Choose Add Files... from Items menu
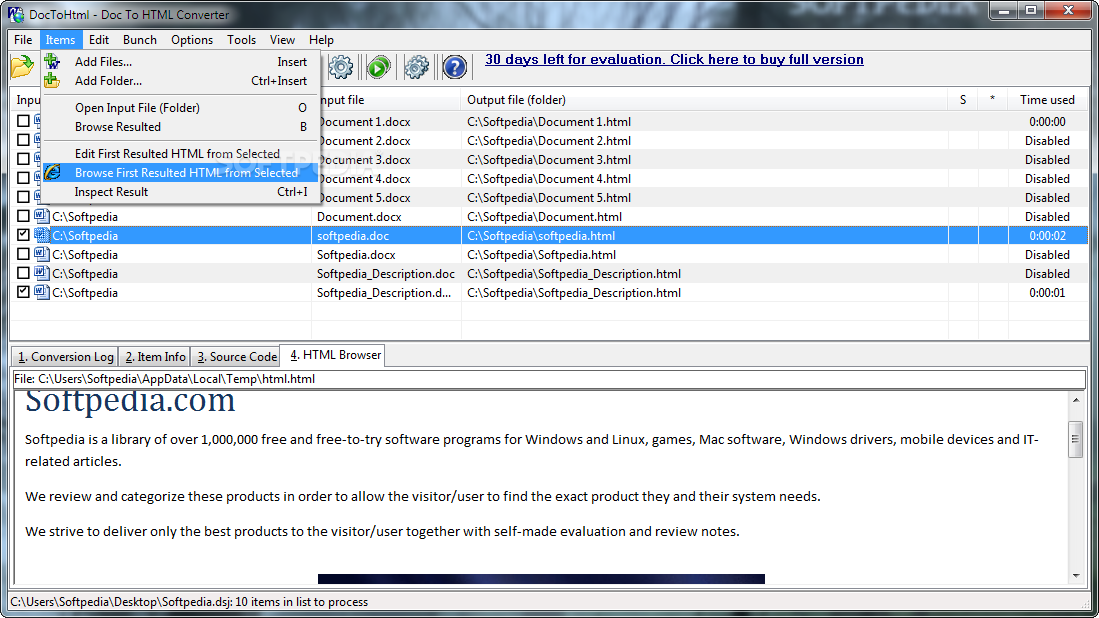This screenshot has height=618, width=1099. (180, 62)
